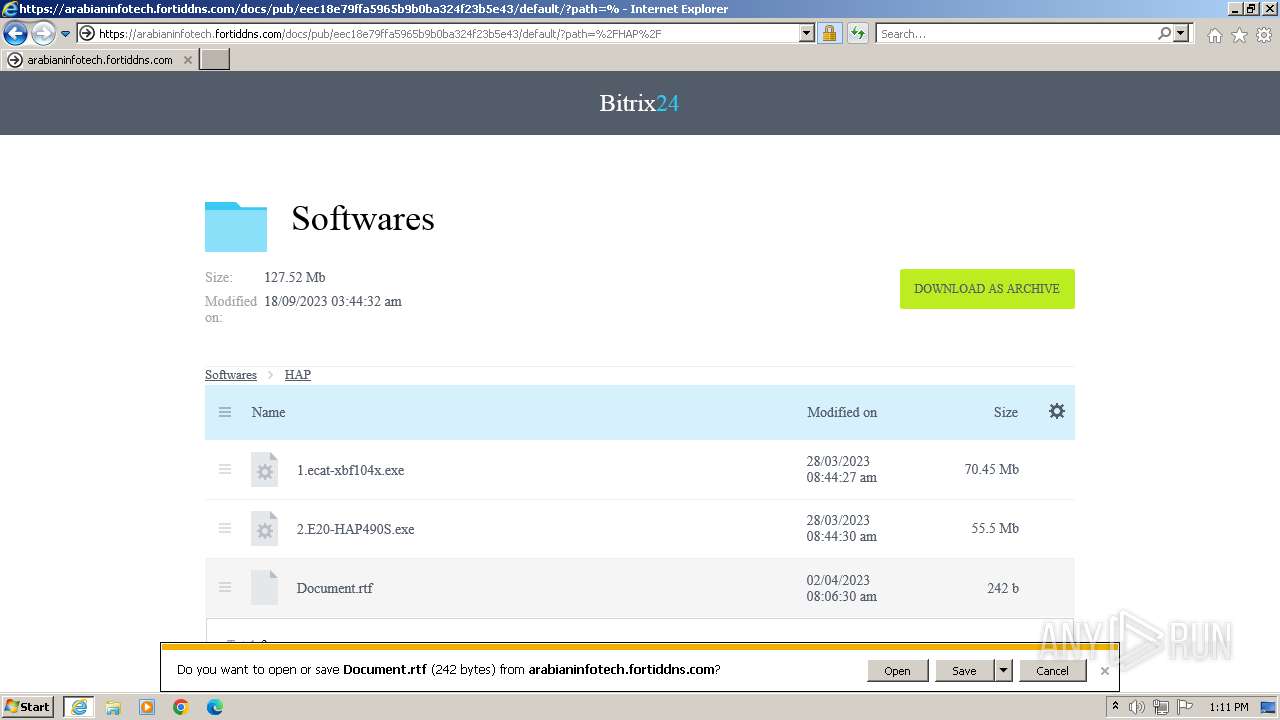1280x720 pixels.
Task: Open the File Explorer taskbar icon
Action: pyautogui.click(x=113, y=707)
